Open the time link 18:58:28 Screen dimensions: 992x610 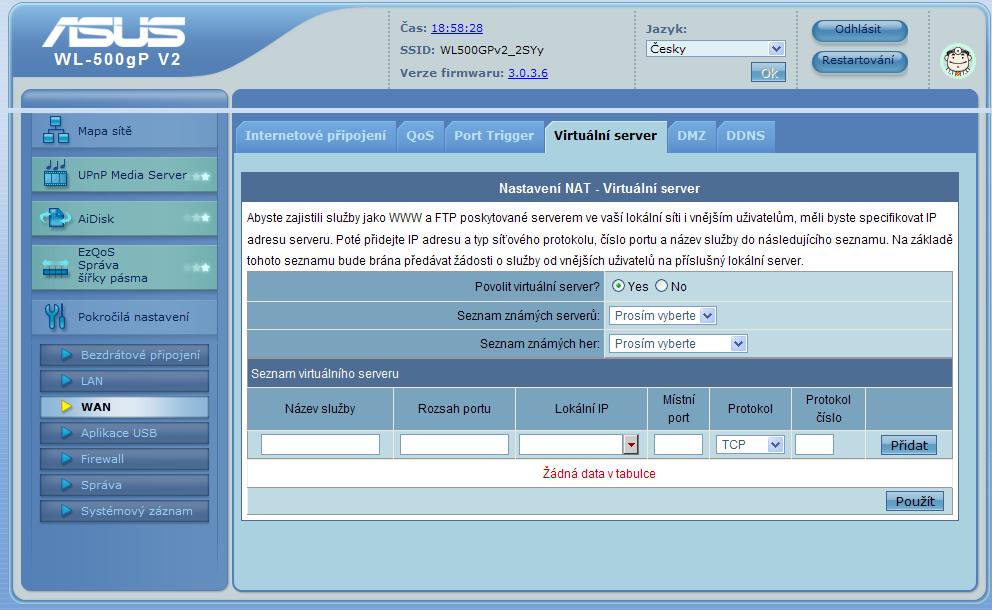[x=457, y=28]
